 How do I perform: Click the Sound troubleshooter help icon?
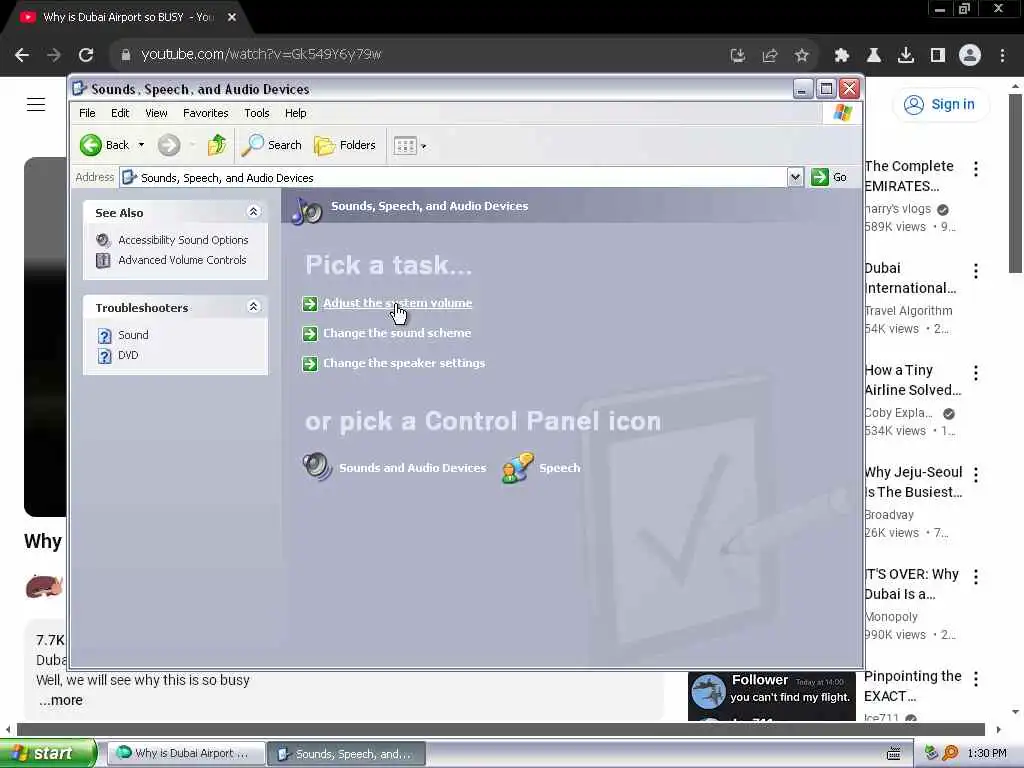[104, 336]
